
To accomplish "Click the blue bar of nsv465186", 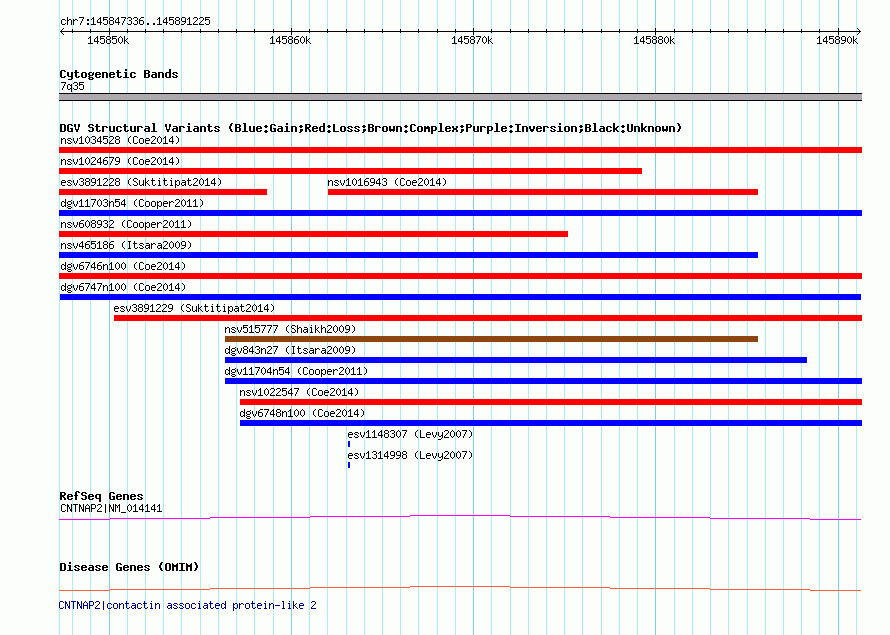I will tap(409, 255).
